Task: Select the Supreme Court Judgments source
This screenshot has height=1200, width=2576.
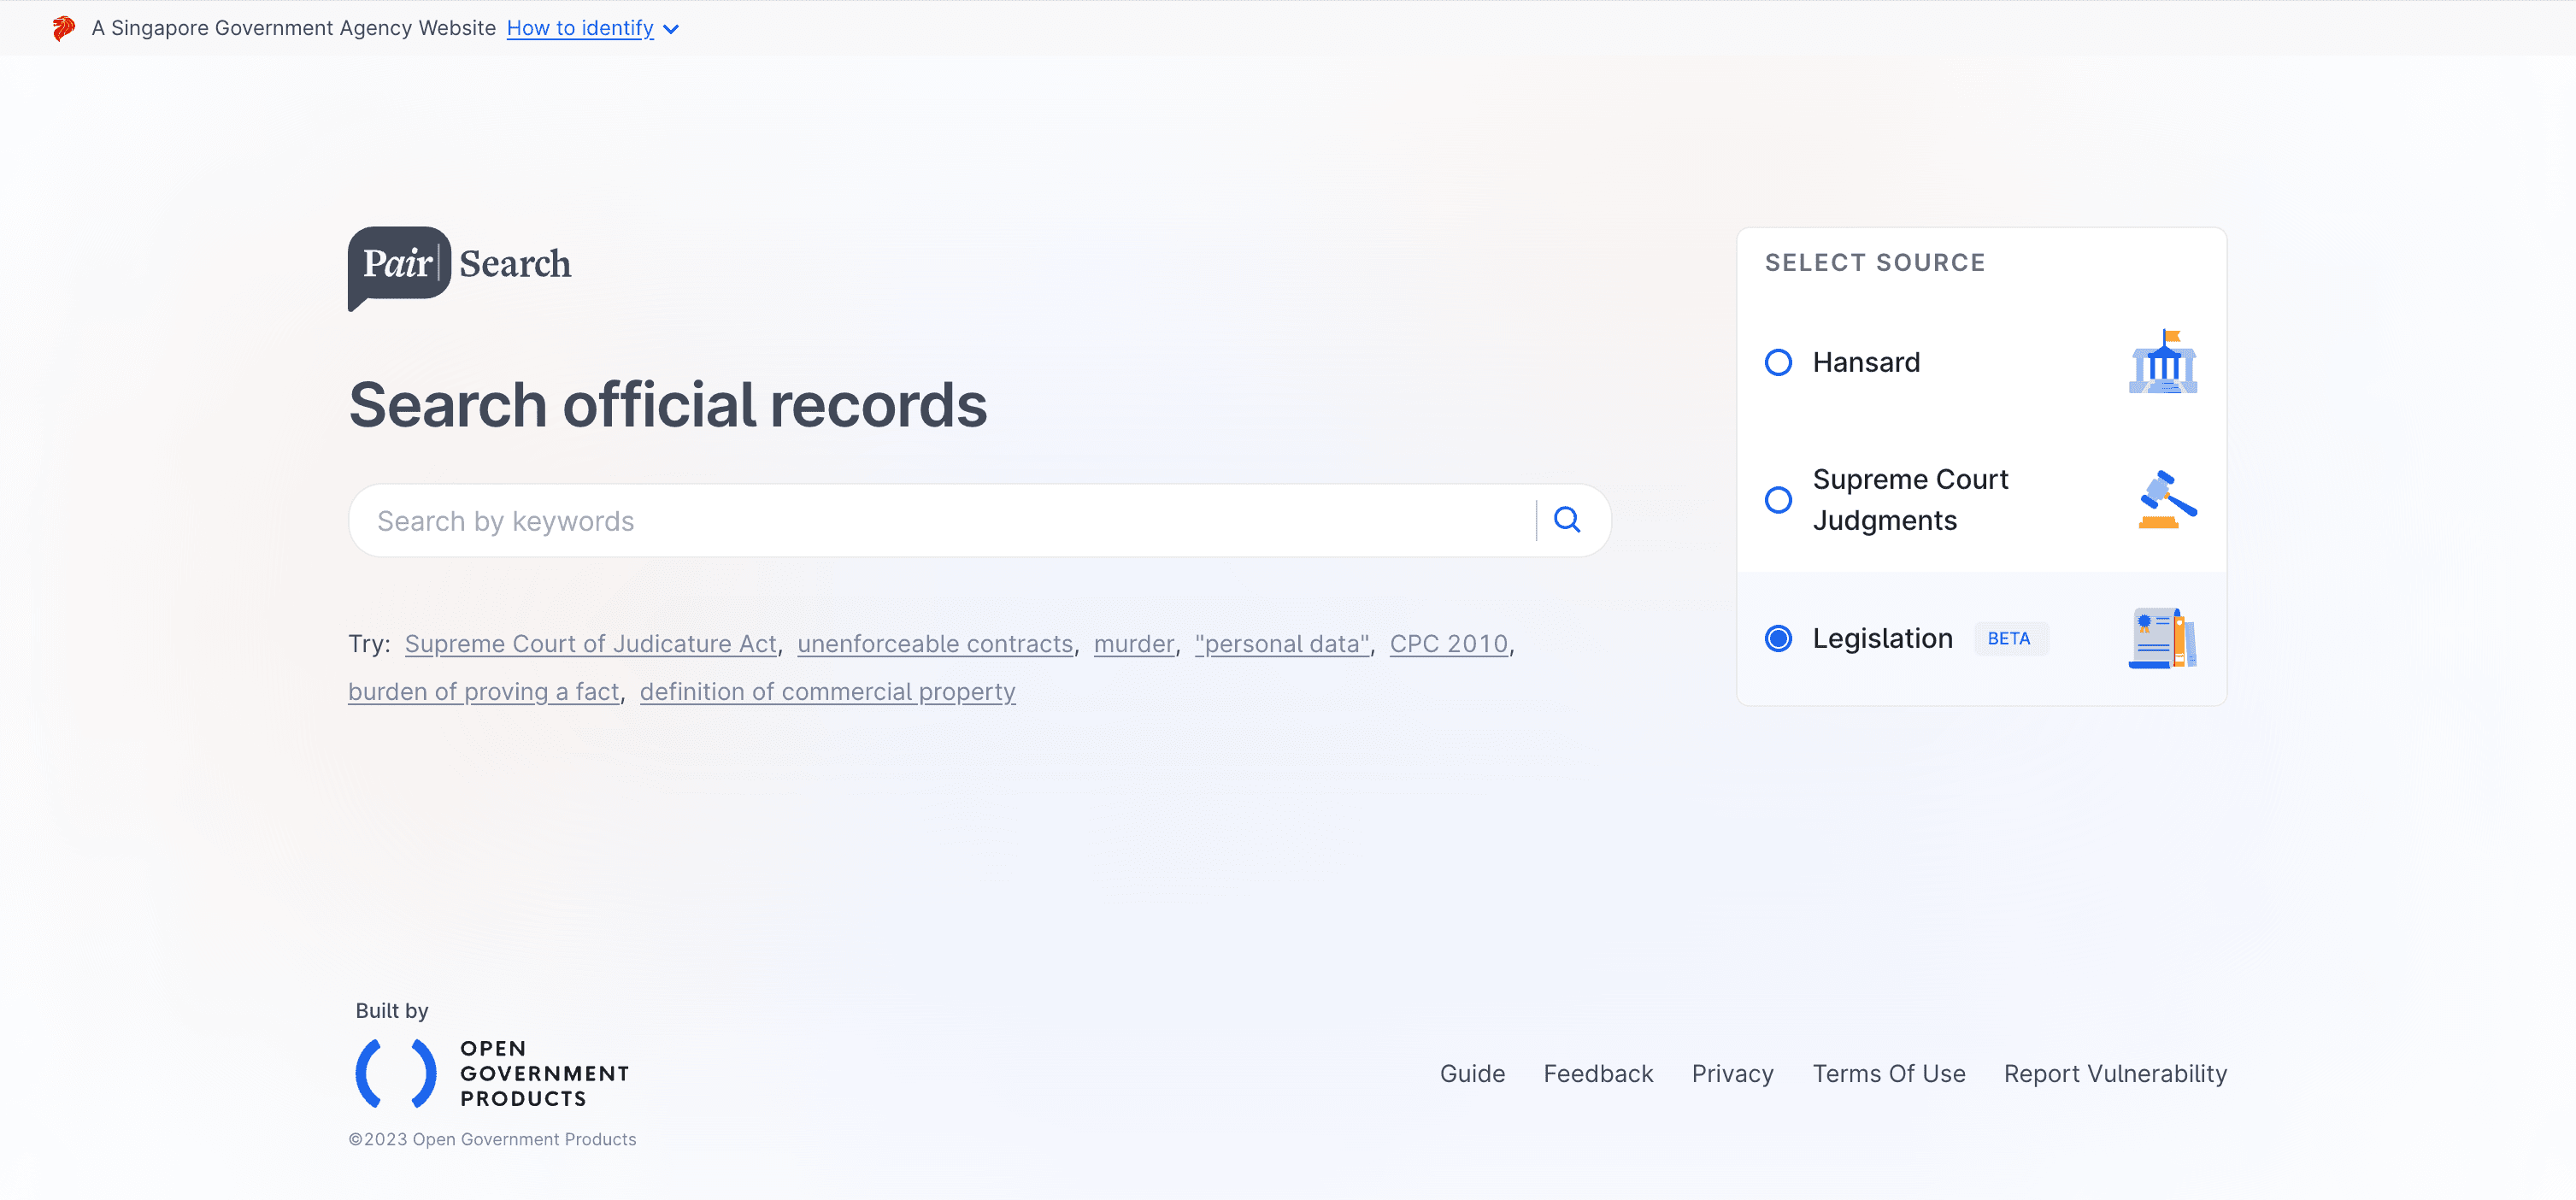Action: click(1778, 500)
